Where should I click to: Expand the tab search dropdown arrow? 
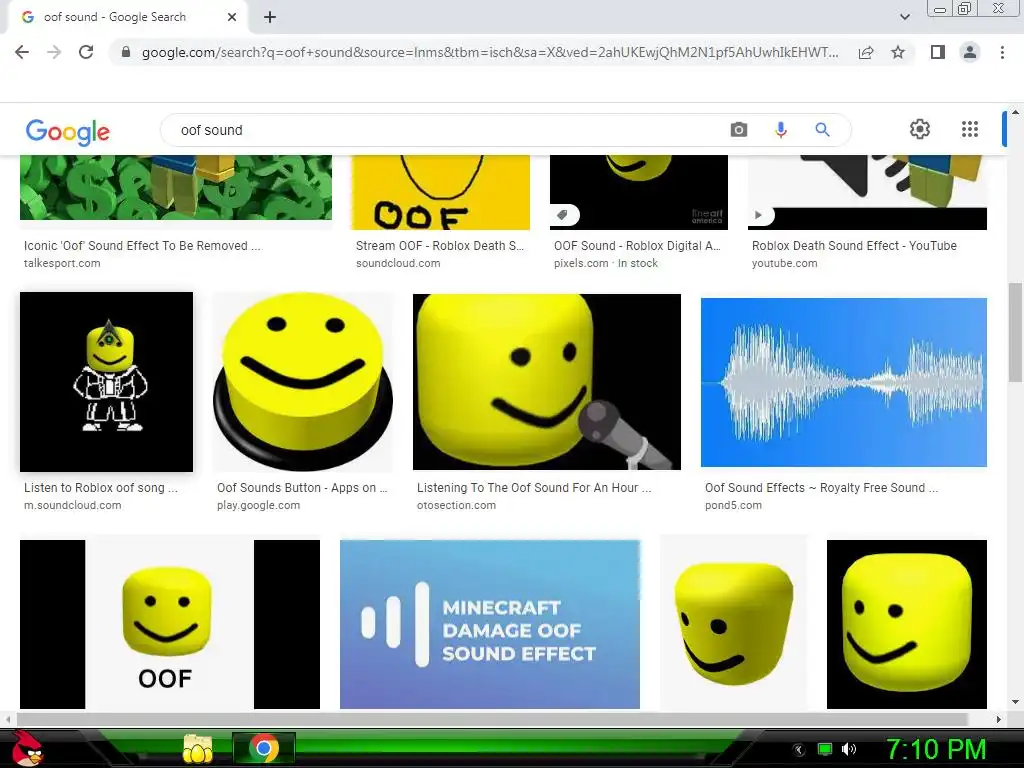coord(905,17)
